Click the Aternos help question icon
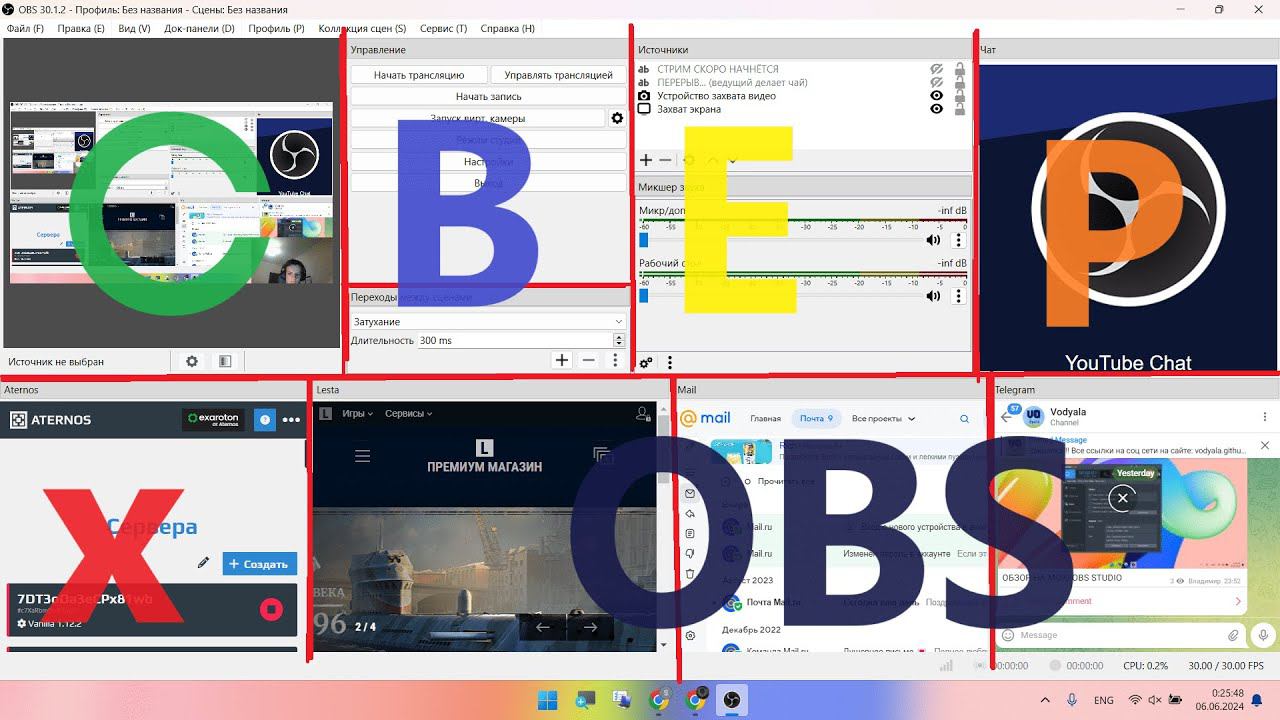1280x720 pixels. [x=264, y=420]
